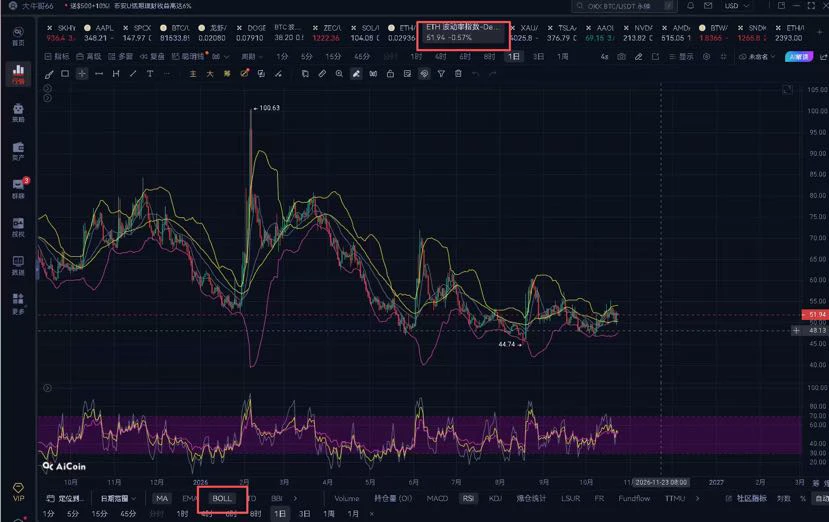Select the brush drawing tool
829x522 pixels.
(48, 74)
